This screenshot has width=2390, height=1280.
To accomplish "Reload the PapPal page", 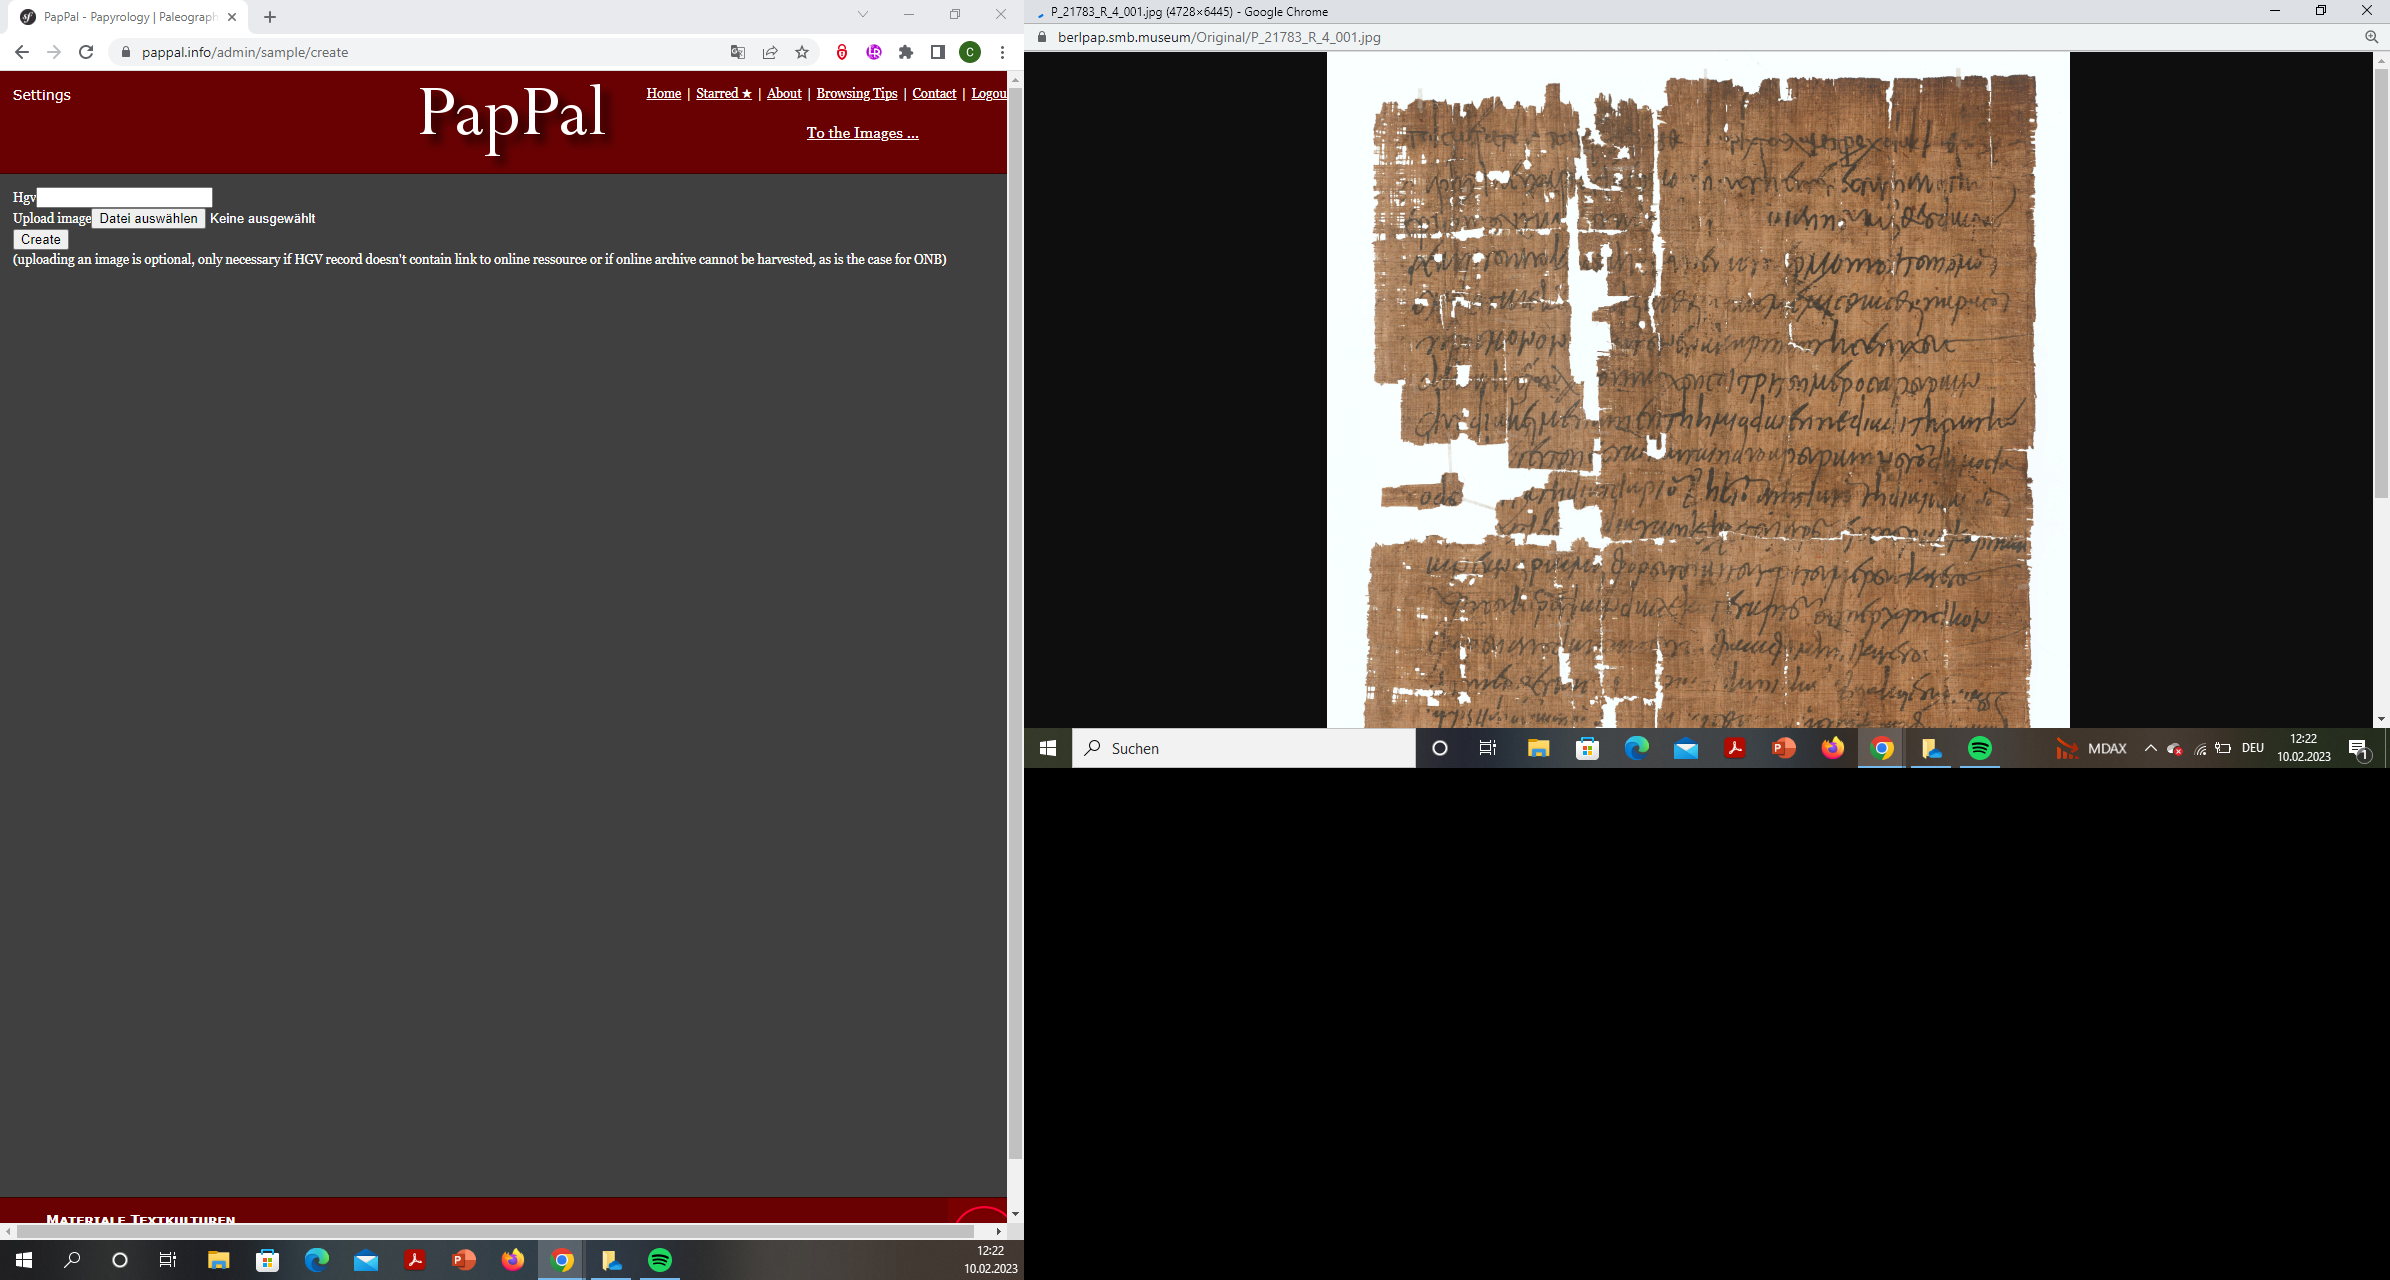I will click(86, 52).
